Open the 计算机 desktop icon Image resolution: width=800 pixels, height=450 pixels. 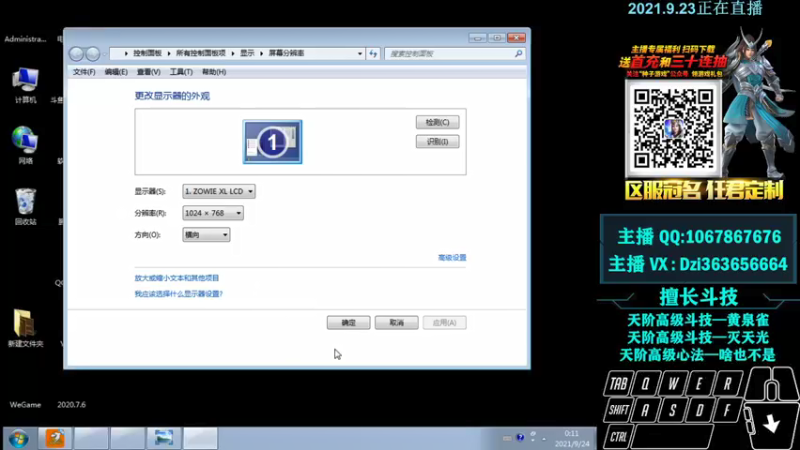[x=25, y=85]
